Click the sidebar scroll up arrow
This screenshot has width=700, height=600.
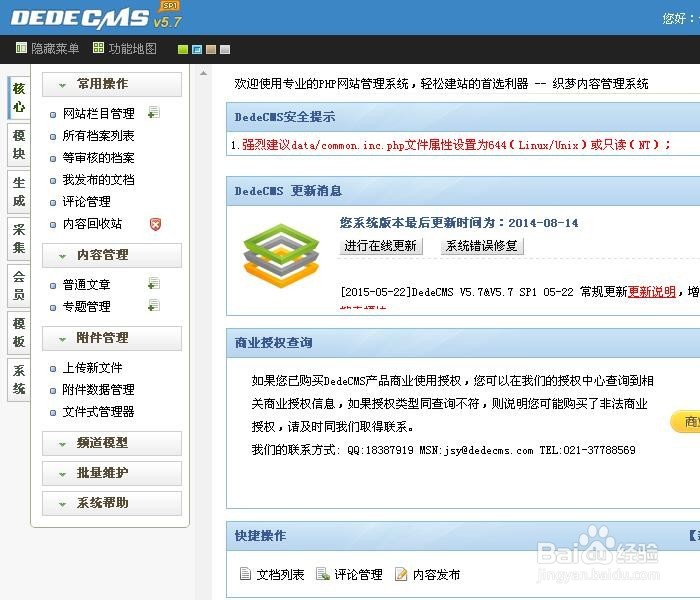pos(204,73)
